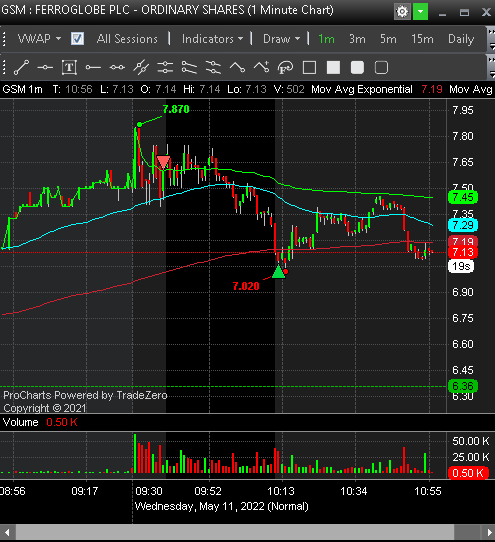Toggle the VWAP checkbox
495x542 pixels.
(77, 39)
